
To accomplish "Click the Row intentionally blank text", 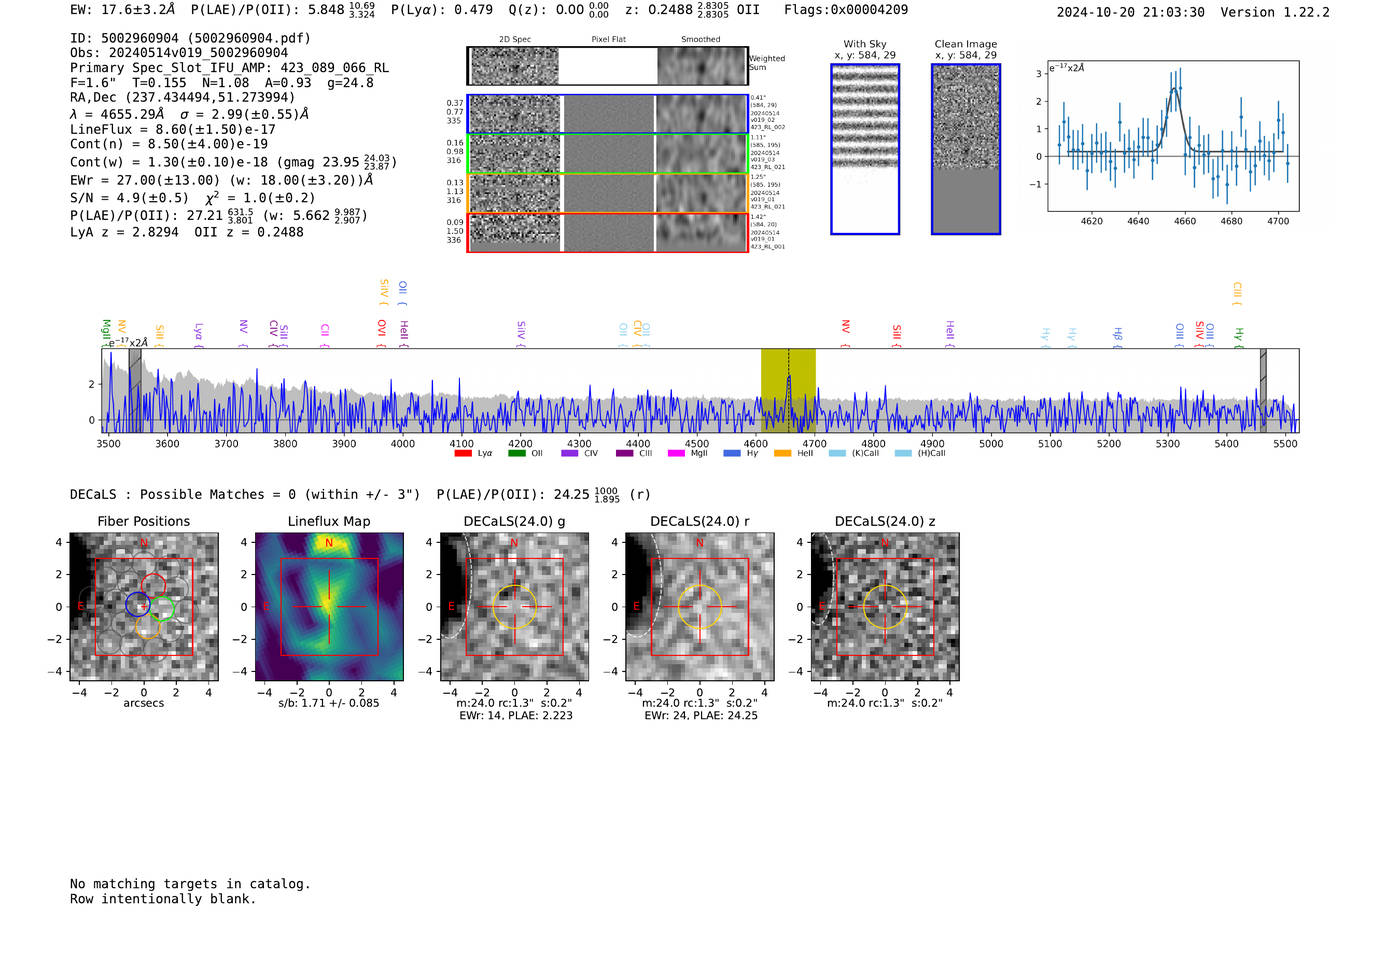I will point(163,899).
